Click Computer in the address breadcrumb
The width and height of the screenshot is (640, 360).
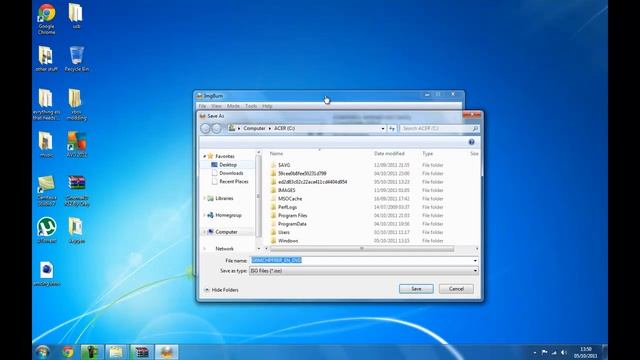tap(254, 128)
